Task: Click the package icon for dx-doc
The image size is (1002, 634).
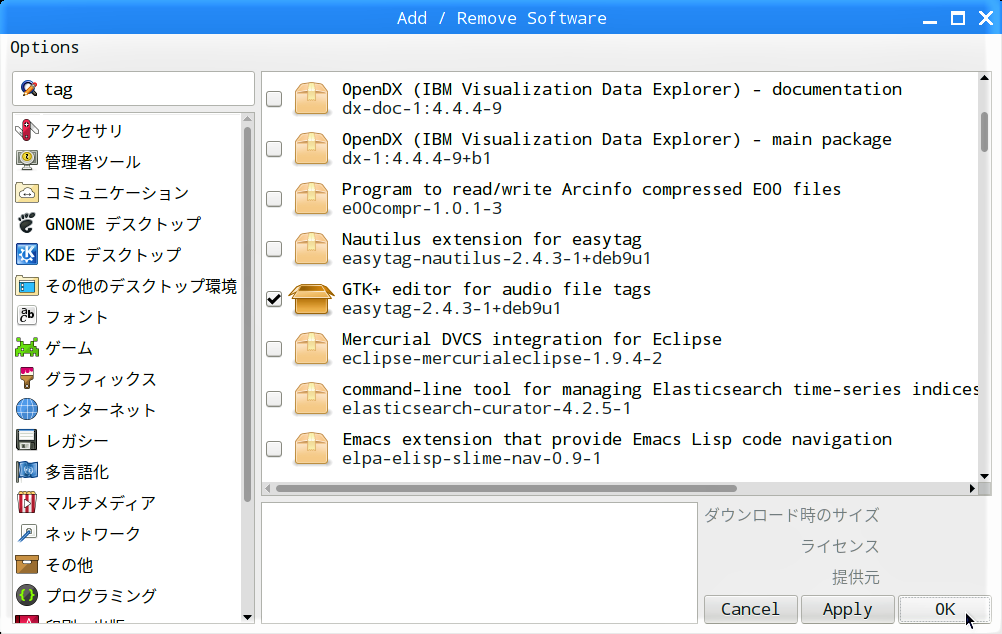Action: (x=311, y=98)
